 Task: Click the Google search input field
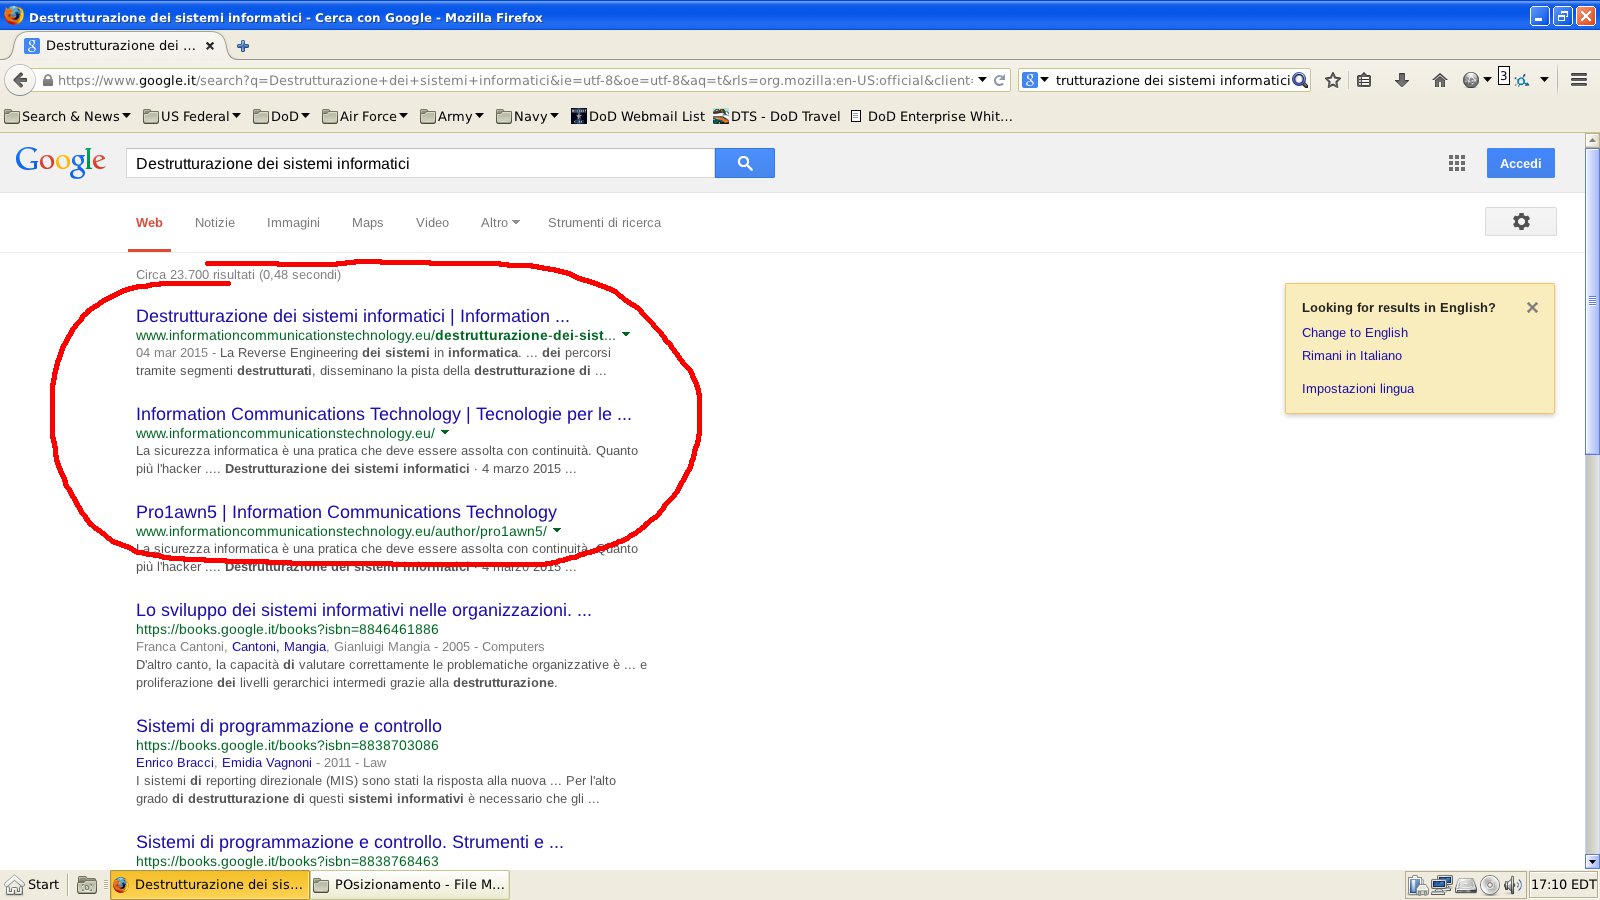point(420,163)
